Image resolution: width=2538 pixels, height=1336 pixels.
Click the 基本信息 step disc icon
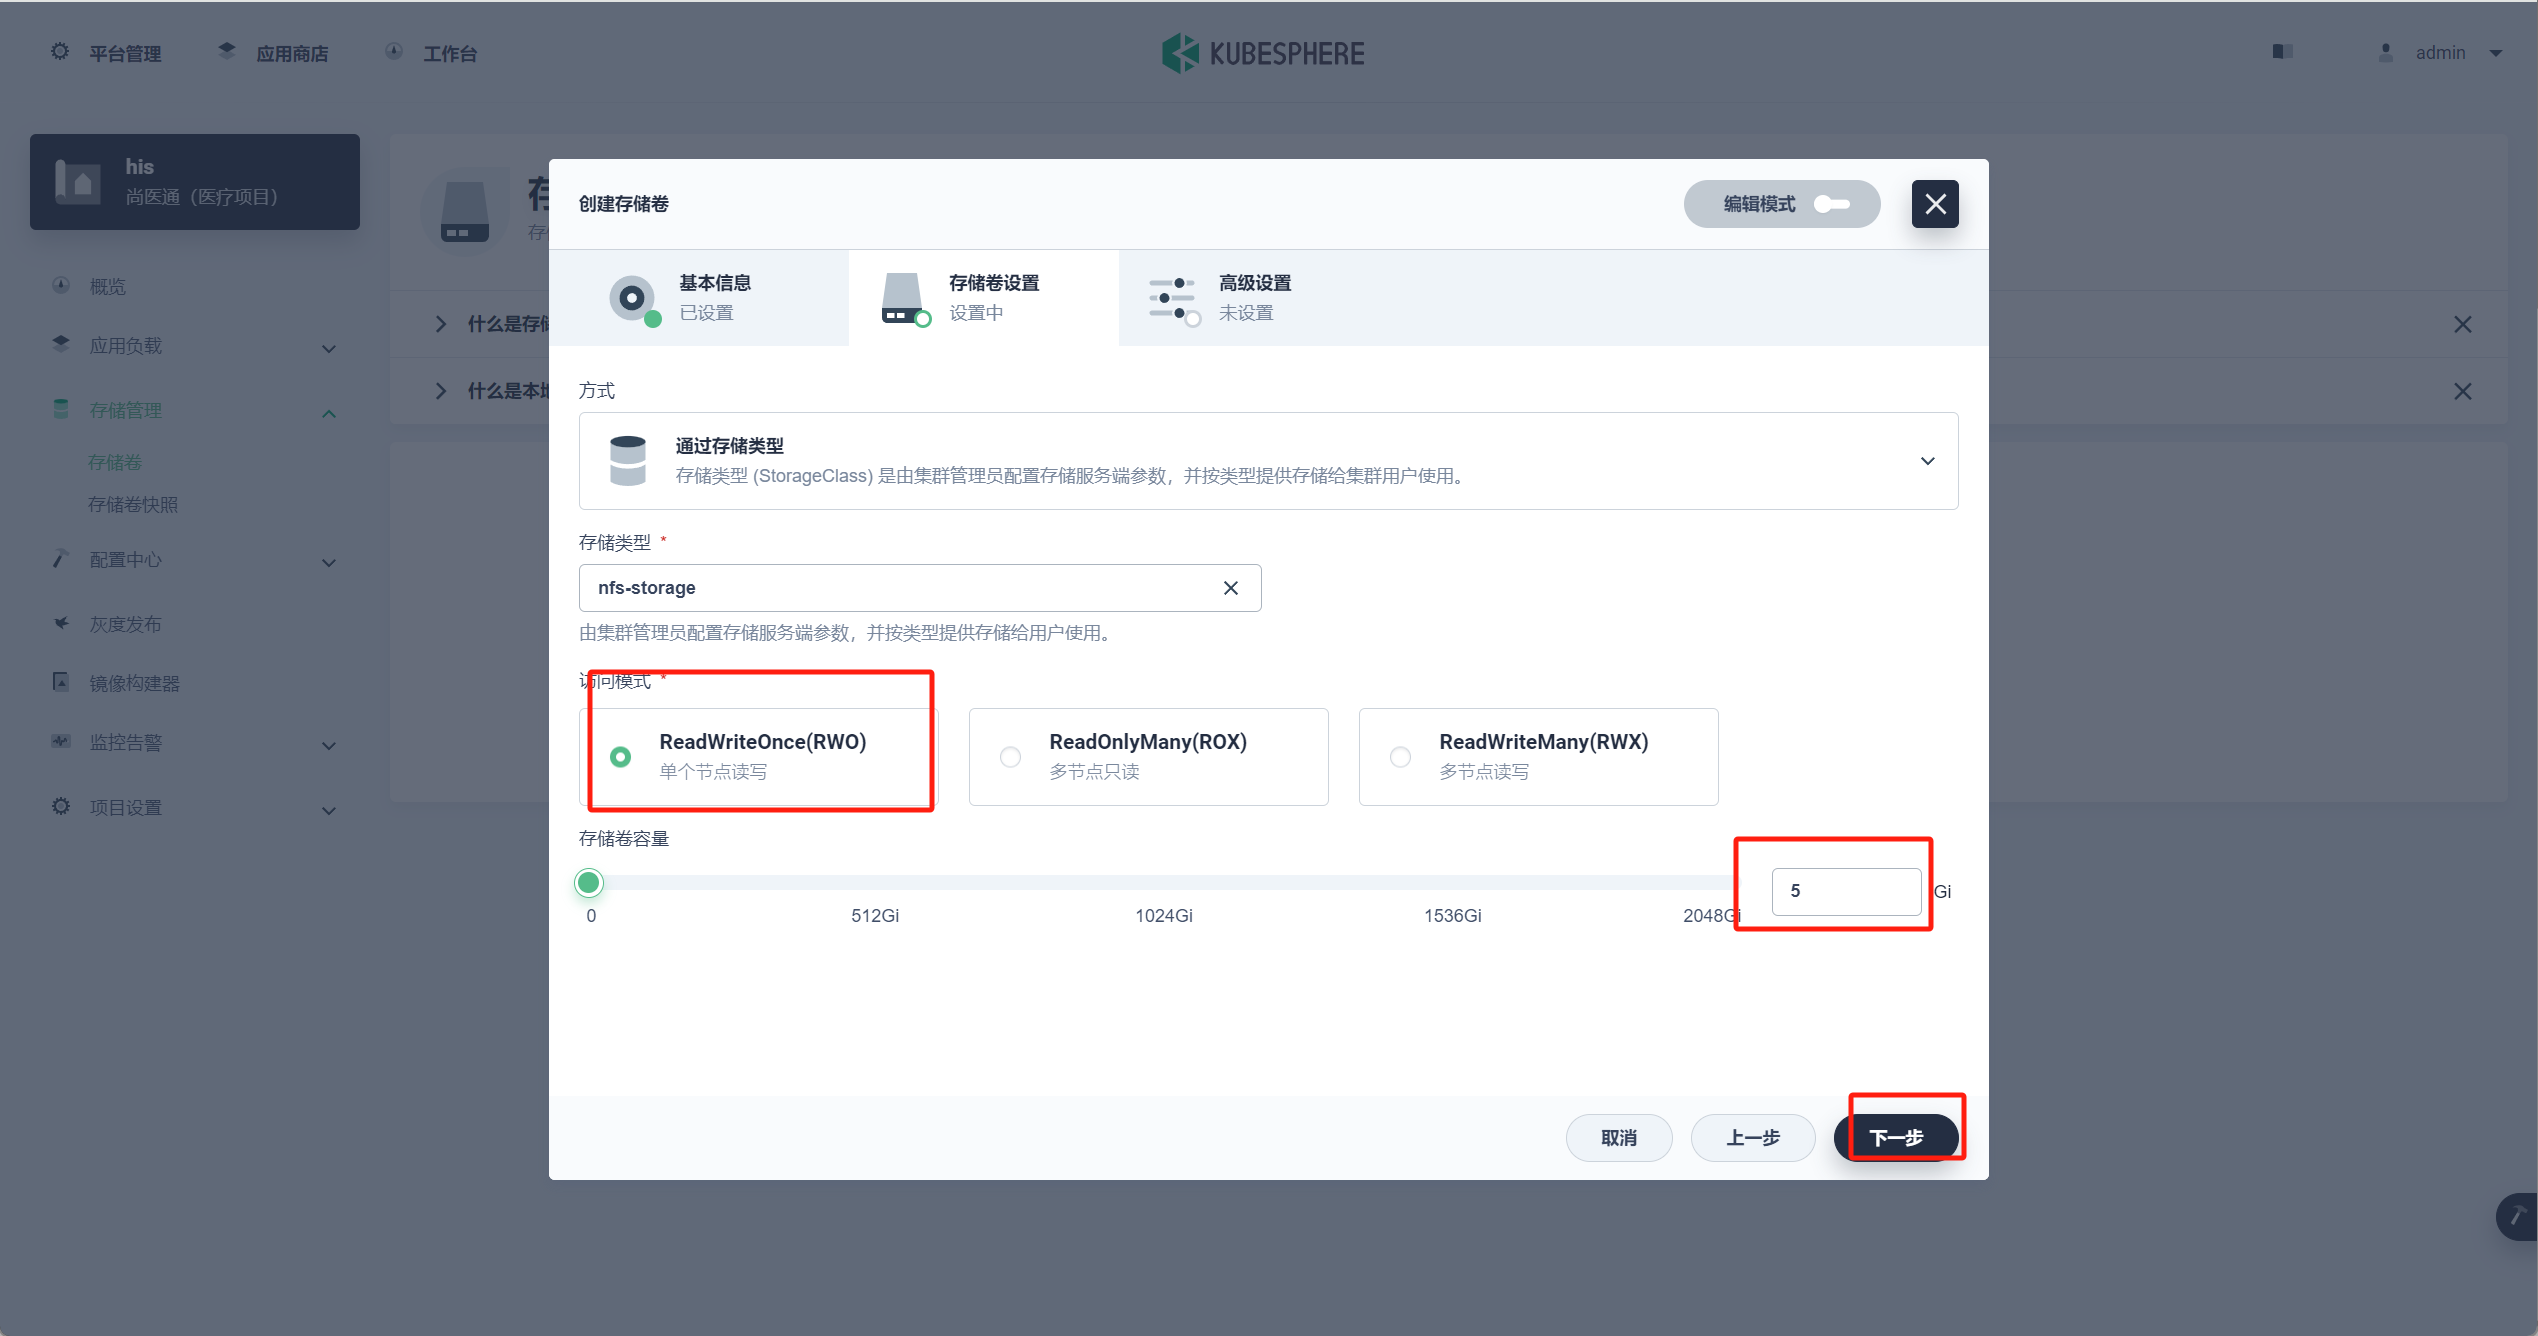pos(634,299)
